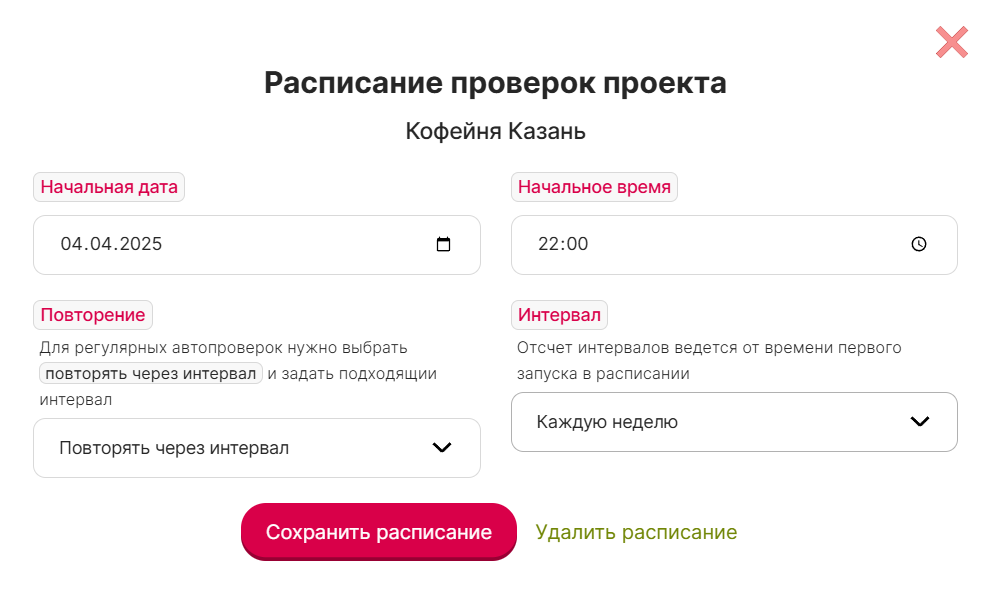Click the inline повторять через интервал hint tag
Viewport: 992px width, 593px height.
(150, 372)
